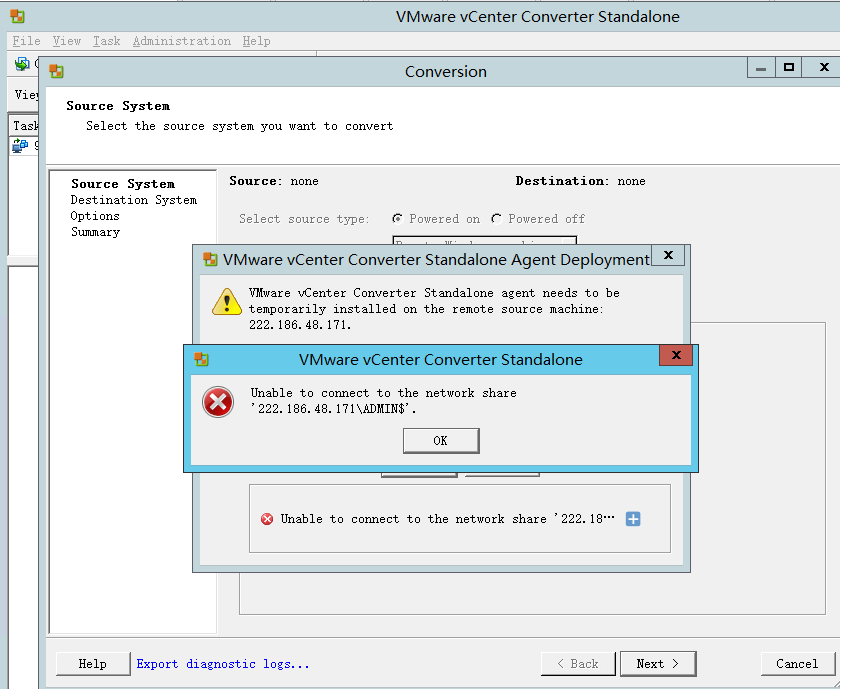This screenshot has height=689, width=841.
Task: Select Source System wizard step
Action: 123,184
